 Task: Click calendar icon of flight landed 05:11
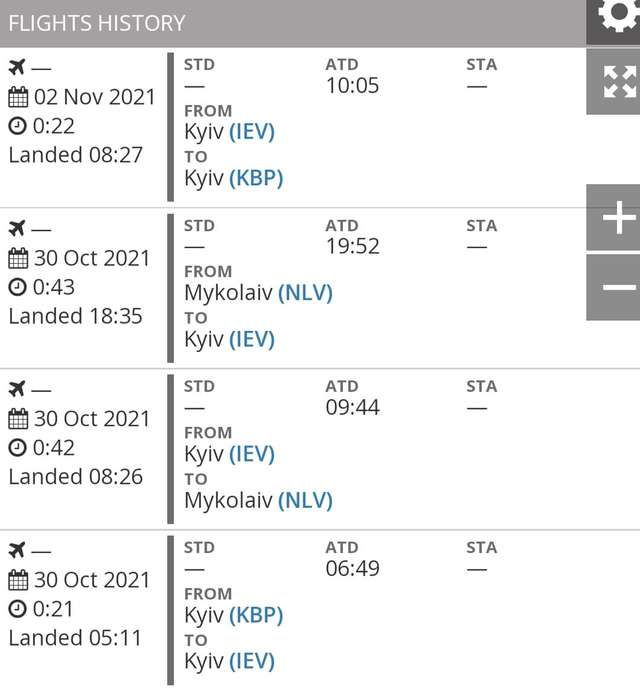coord(18,580)
